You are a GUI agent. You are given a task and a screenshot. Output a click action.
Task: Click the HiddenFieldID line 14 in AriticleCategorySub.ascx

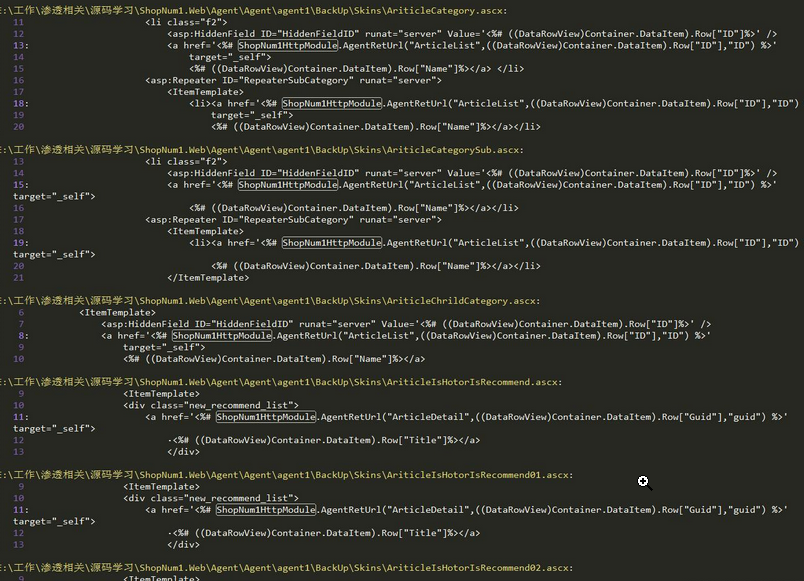coord(472,173)
